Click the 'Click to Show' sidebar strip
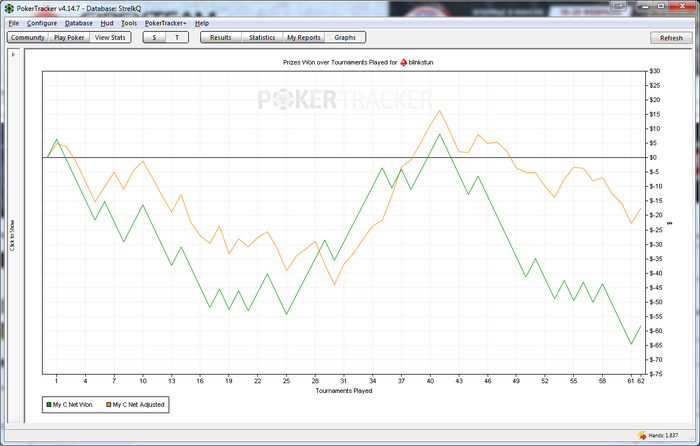The image size is (700, 446). click(12, 235)
